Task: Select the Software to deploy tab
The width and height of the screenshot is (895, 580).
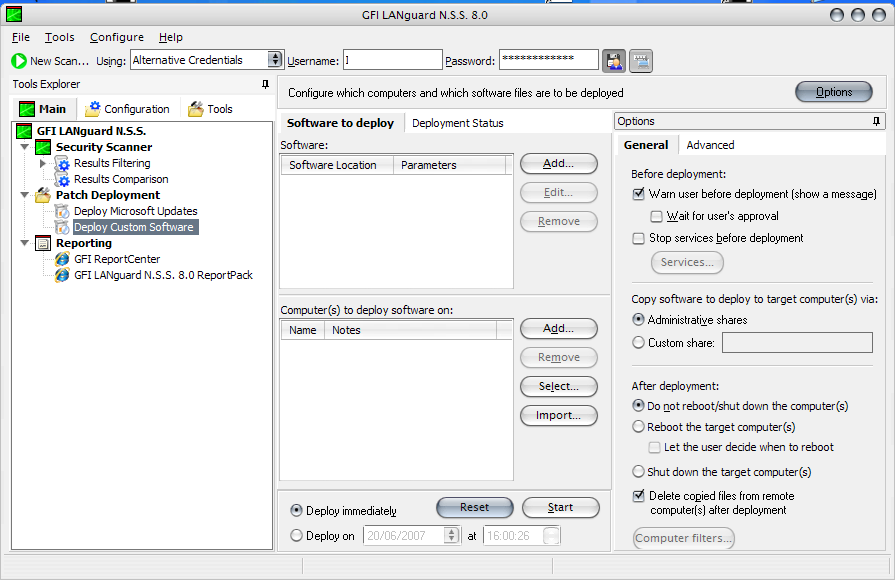Action: pyautogui.click(x=341, y=123)
